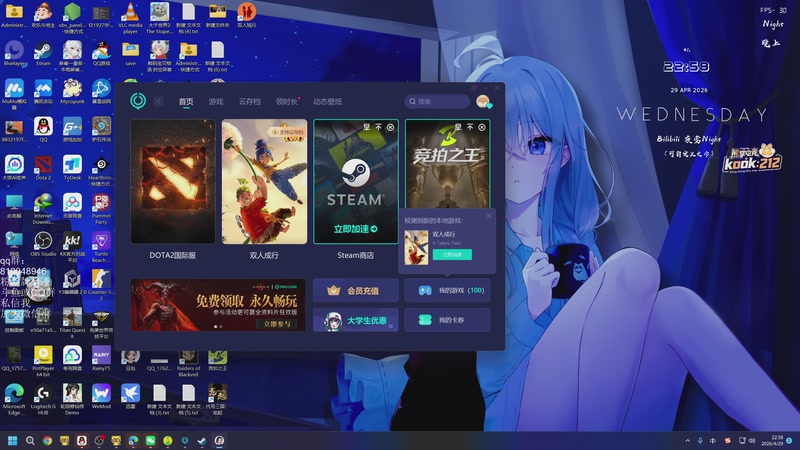Select the second banner carousel dot
Viewport: 800px width, 450px height.
click(x=221, y=327)
